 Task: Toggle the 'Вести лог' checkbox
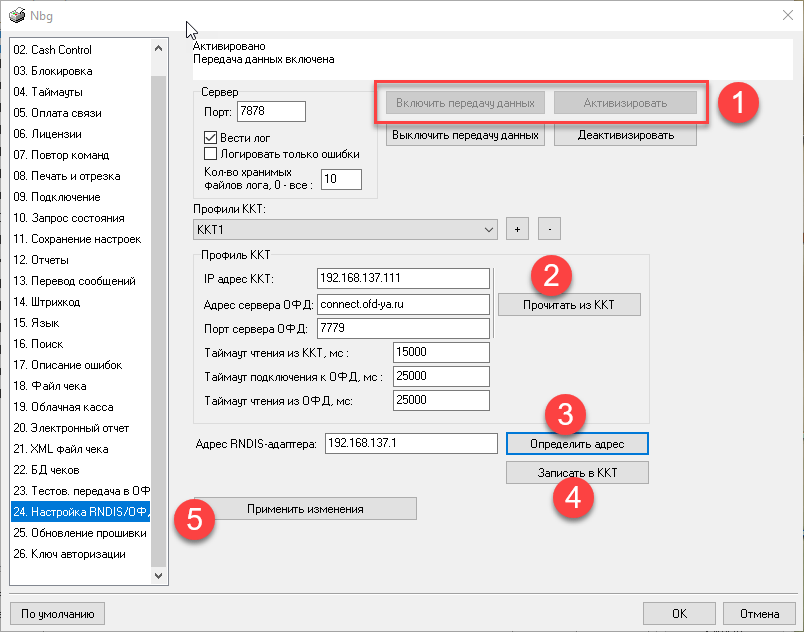point(210,138)
